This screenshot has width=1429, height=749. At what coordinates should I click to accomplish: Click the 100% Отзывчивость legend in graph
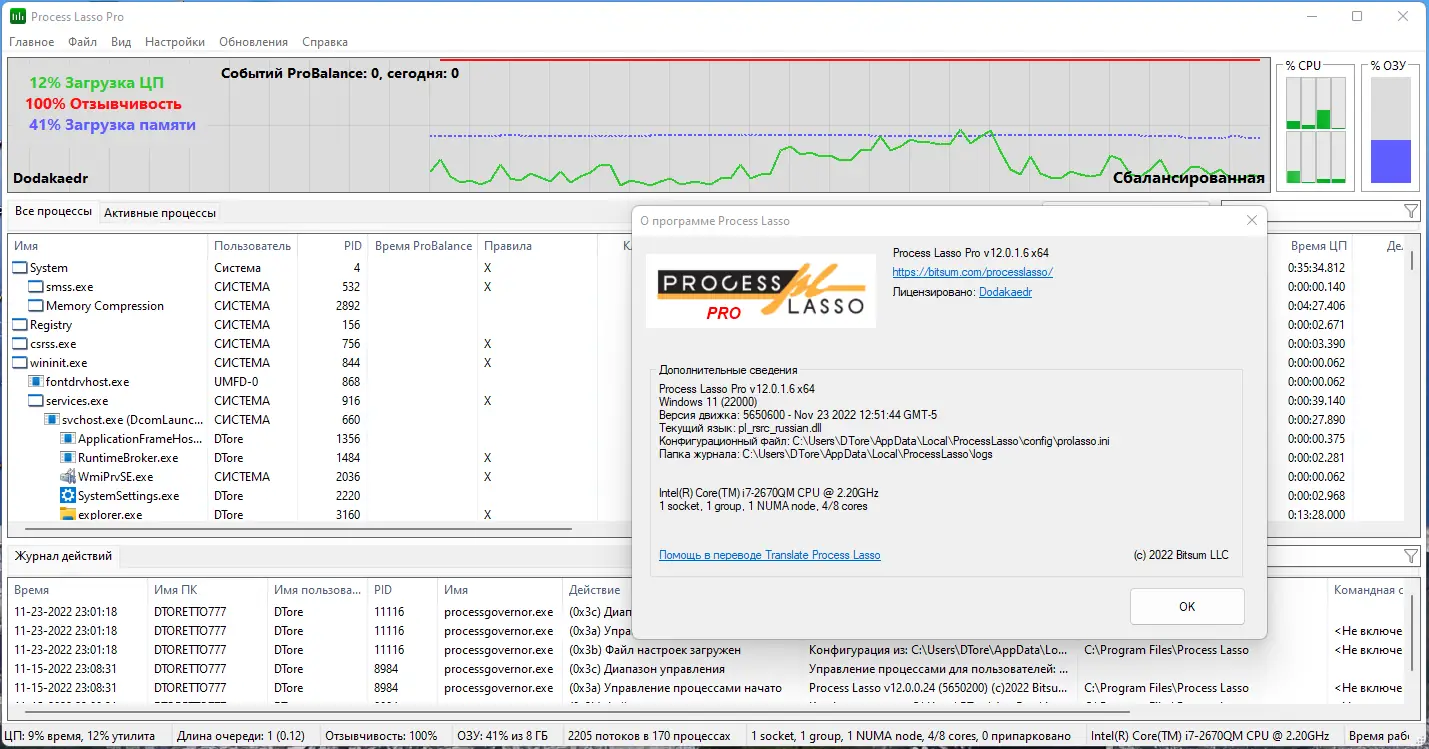[x=103, y=104]
